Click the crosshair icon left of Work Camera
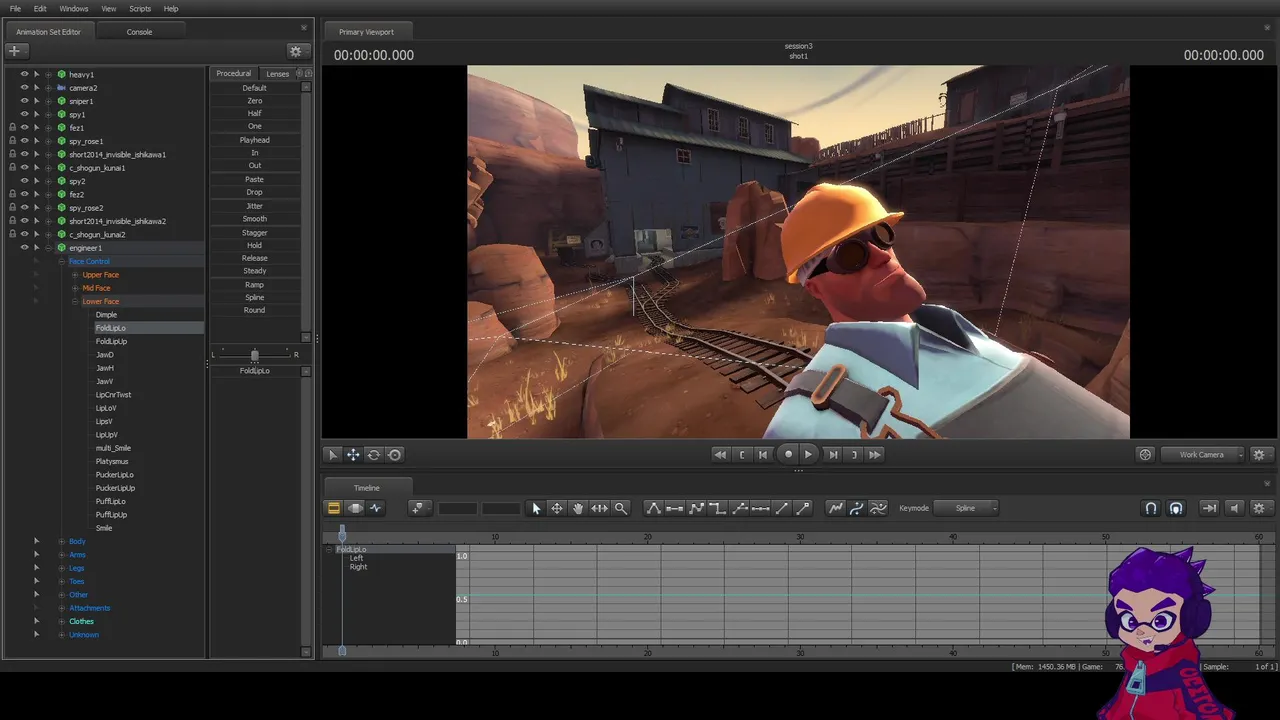Viewport: 1280px width, 720px height. coord(1146,454)
